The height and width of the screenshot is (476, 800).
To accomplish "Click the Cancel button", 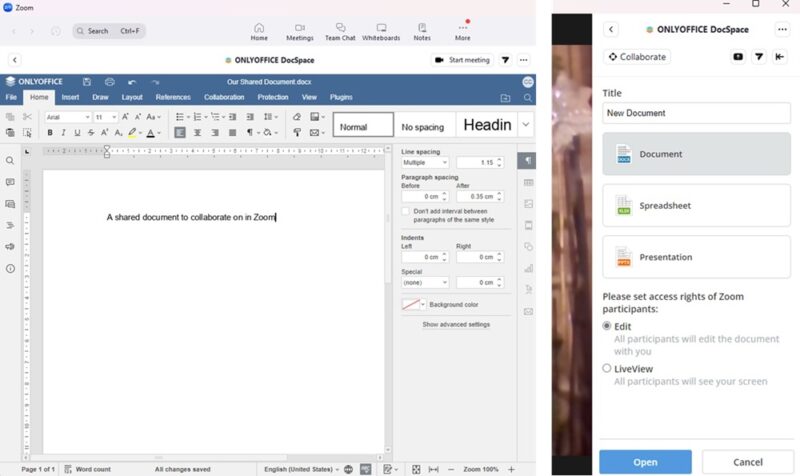I will click(x=747, y=462).
